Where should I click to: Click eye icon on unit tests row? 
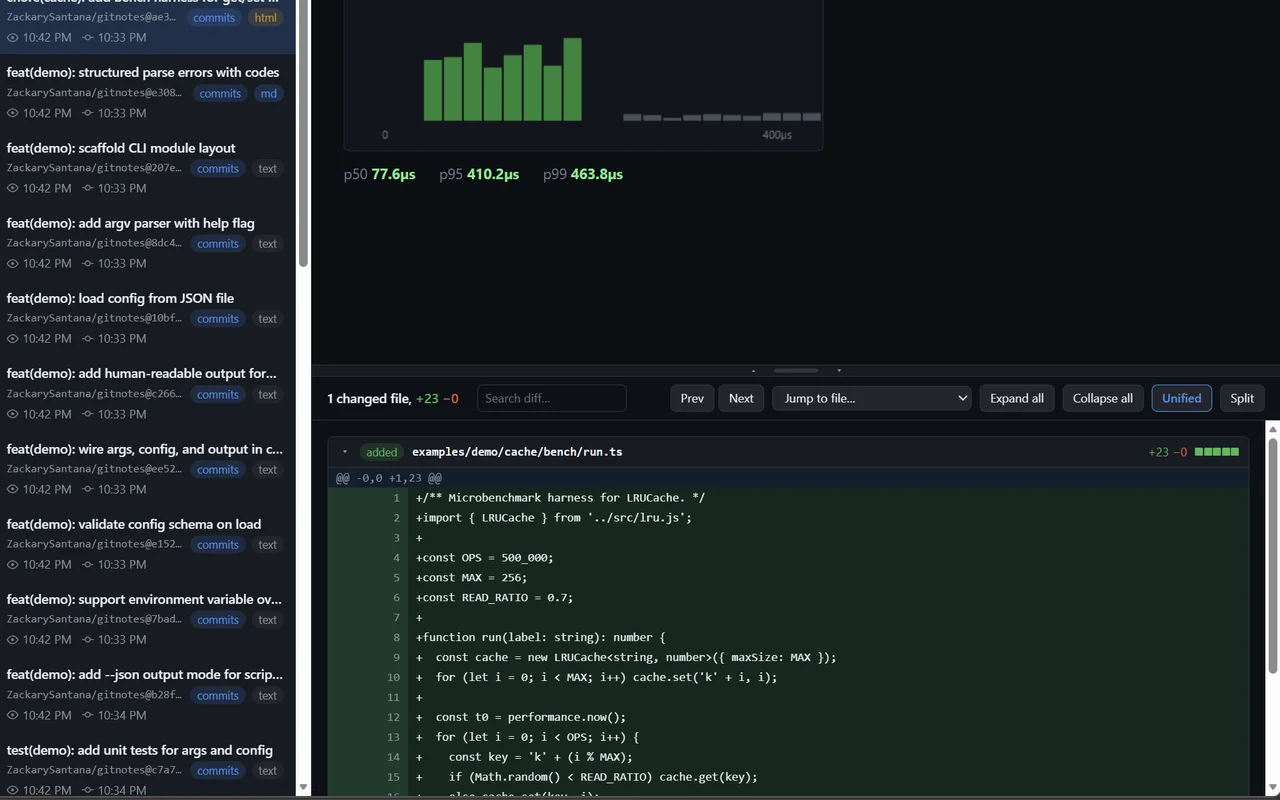tap(13, 790)
